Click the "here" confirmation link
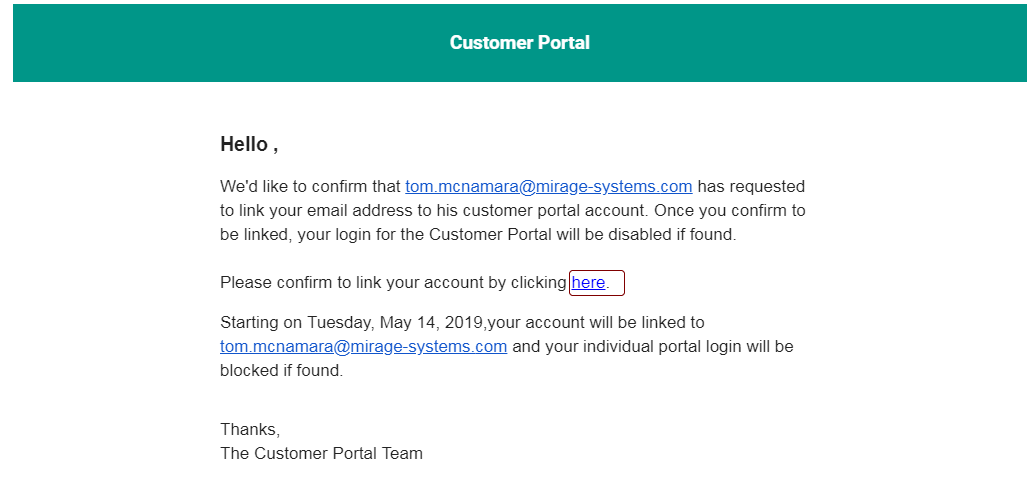1027x477 pixels. [x=588, y=283]
